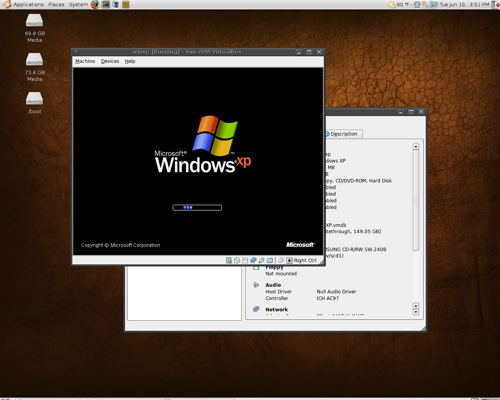The width and height of the screenshot is (500, 400).
Task: Click the USB devices status icon
Action: tap(262, 260)
